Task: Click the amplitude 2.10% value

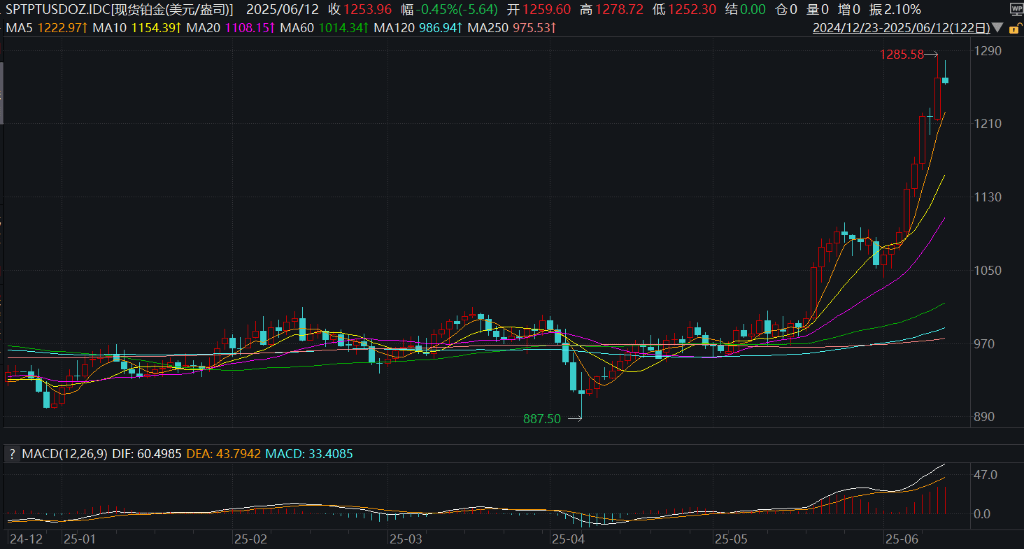Action: click(903, 10)
